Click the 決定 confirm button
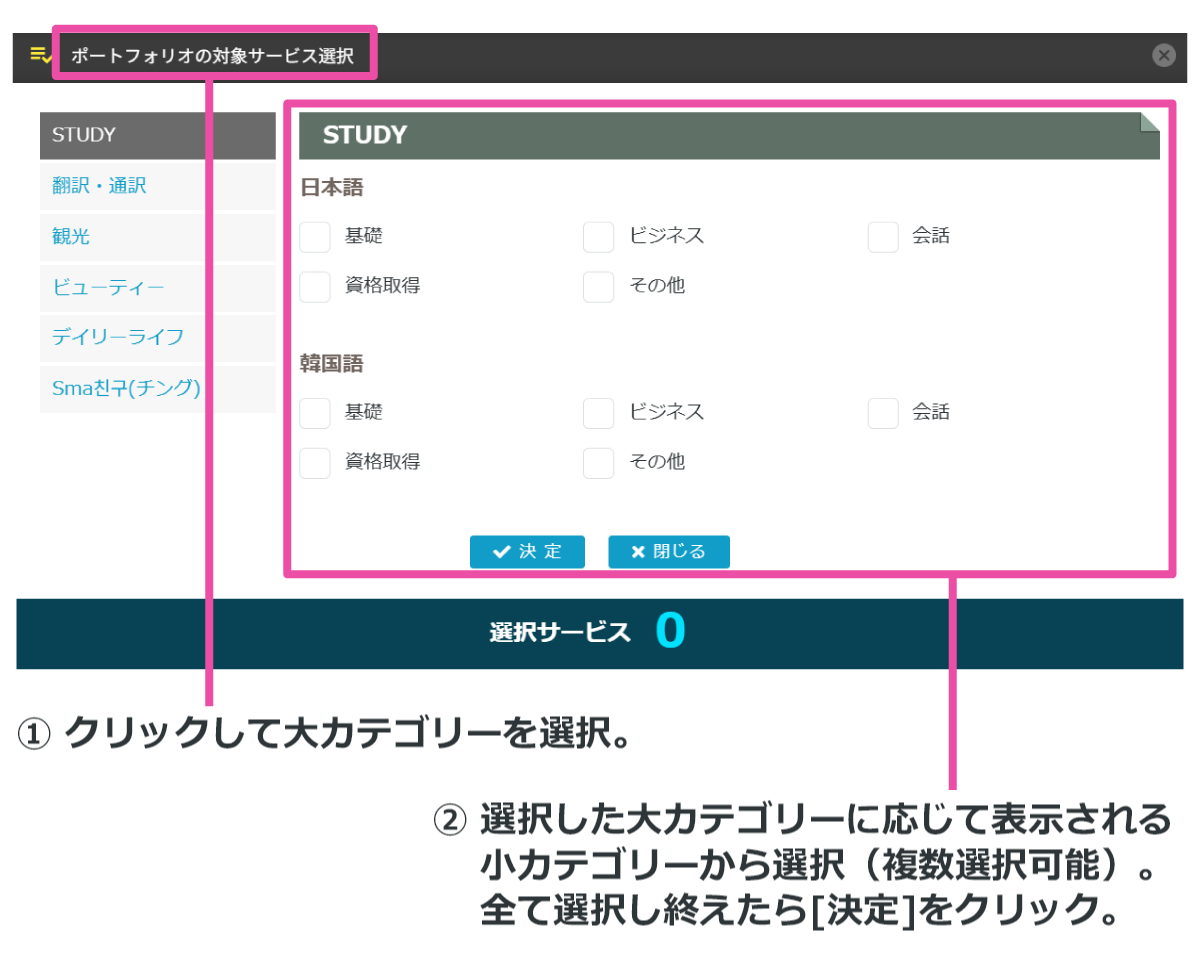1200x969 pixels. [x=527, y=551]
